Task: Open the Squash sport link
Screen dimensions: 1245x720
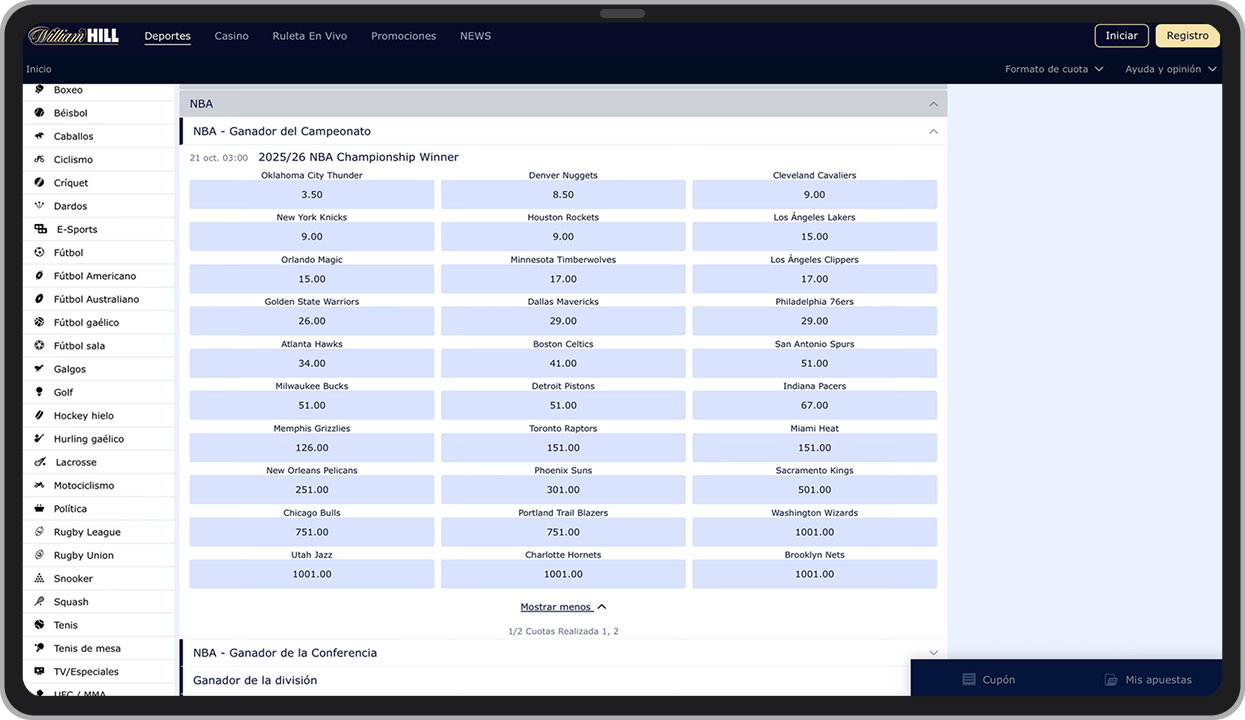Action: pyautogui.click(x=71, y=602)
